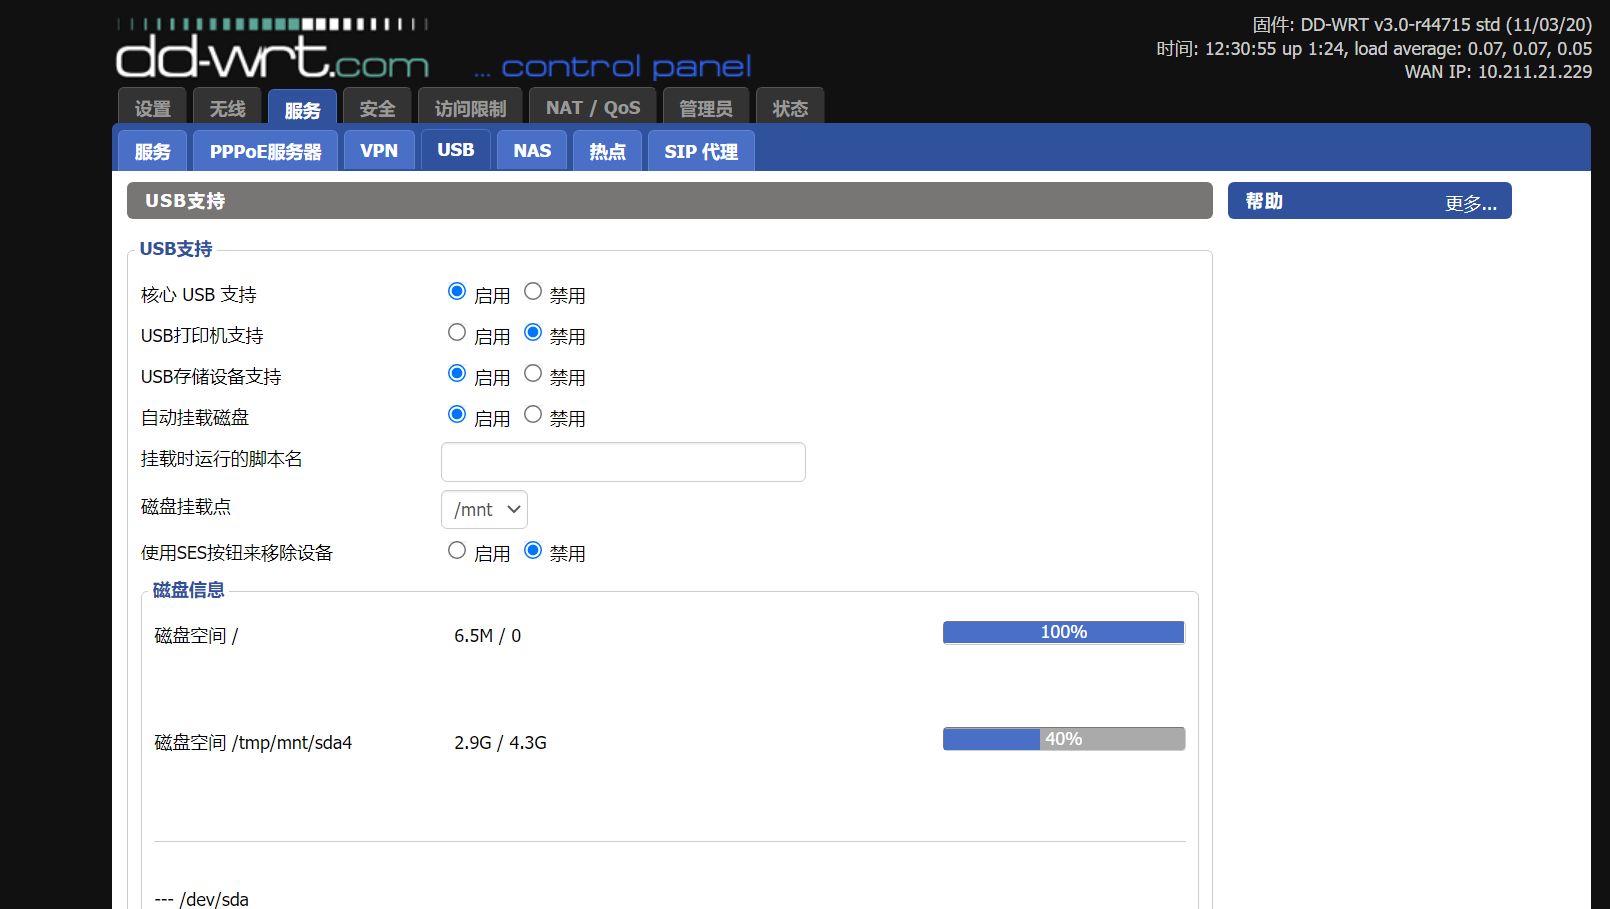Open the NAT / QoS tab
Screen dimensions: 1610x909
593,108
